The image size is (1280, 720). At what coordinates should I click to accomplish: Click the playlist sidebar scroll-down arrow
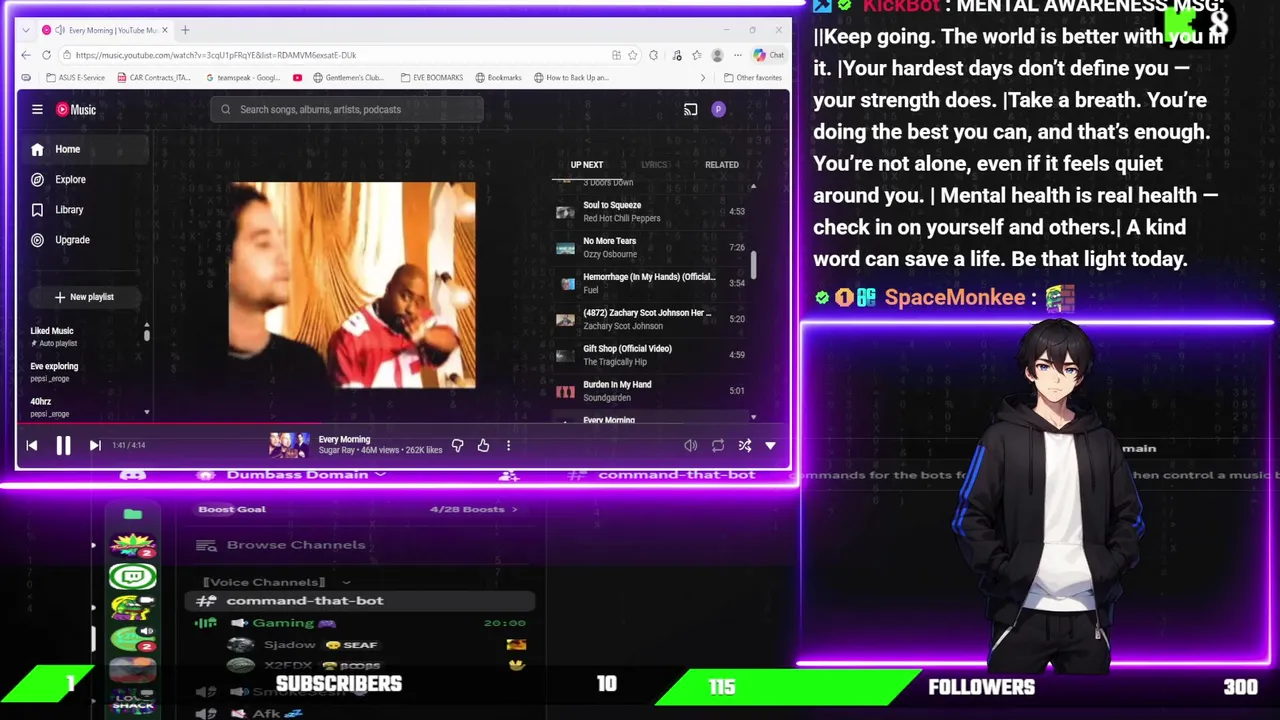coord(146,412)
